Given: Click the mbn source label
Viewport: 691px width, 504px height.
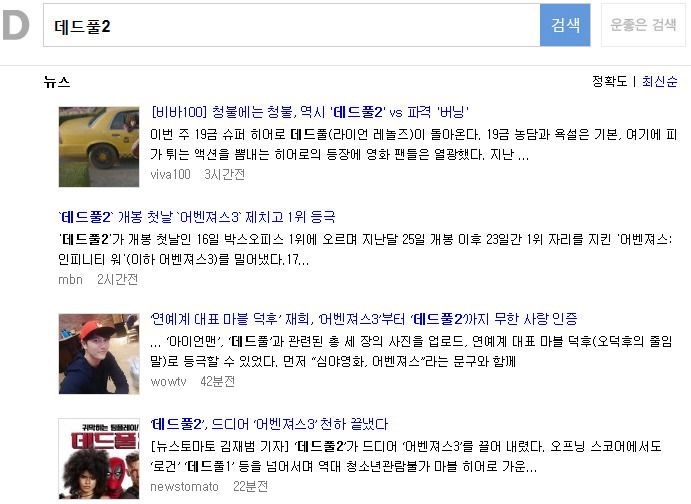Looking at the screenshot, I should pos(71,280).
